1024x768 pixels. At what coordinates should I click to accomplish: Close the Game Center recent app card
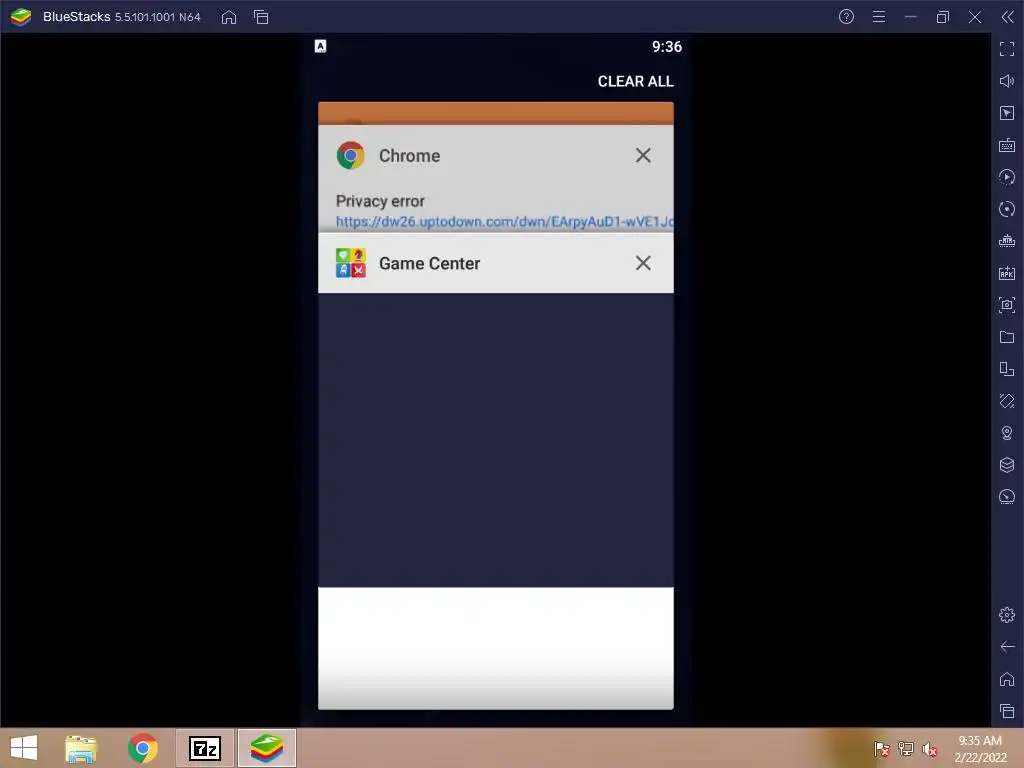(643, 263)
